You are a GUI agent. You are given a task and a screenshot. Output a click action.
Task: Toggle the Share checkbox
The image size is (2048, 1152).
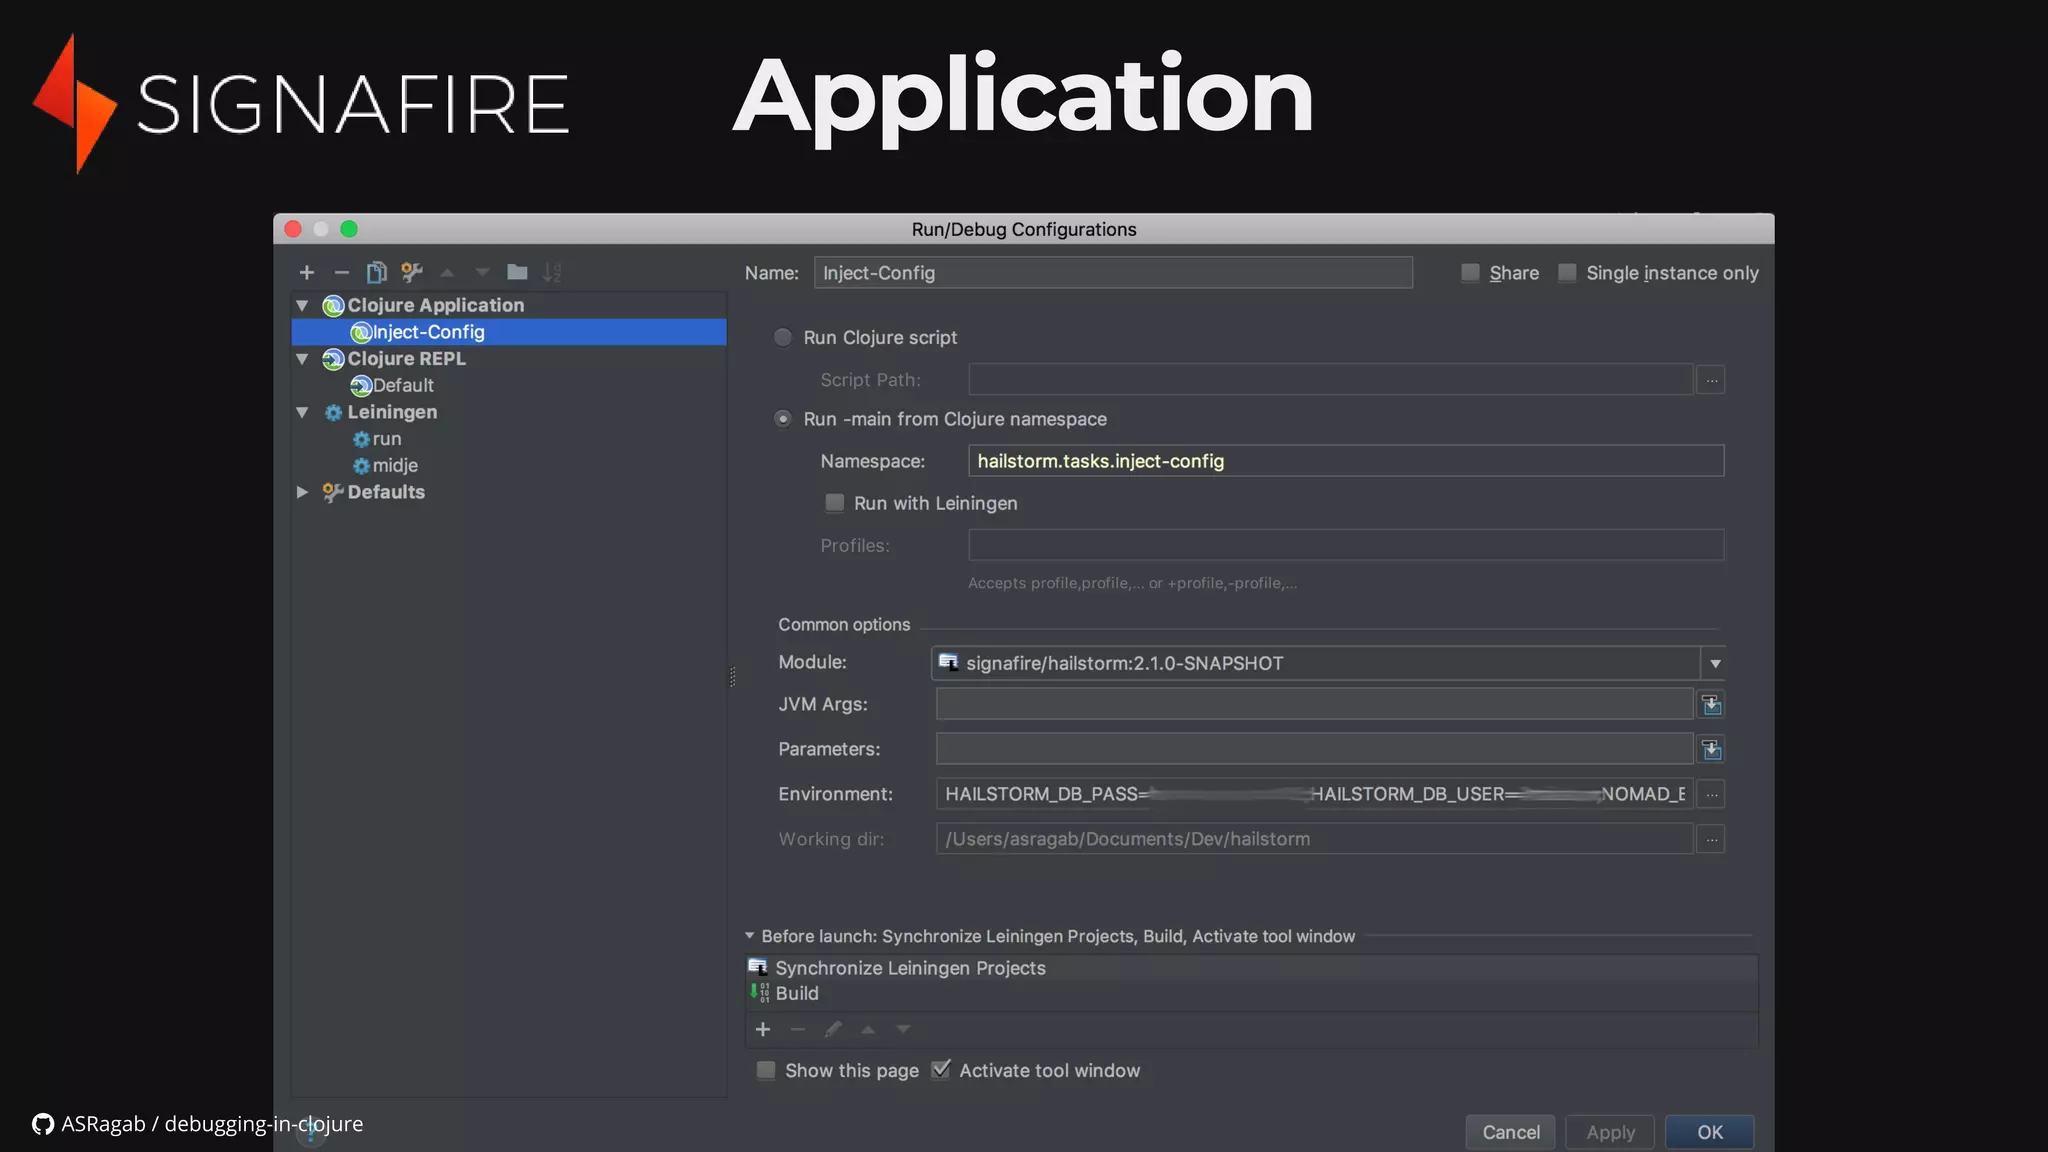pos(1470,273)
